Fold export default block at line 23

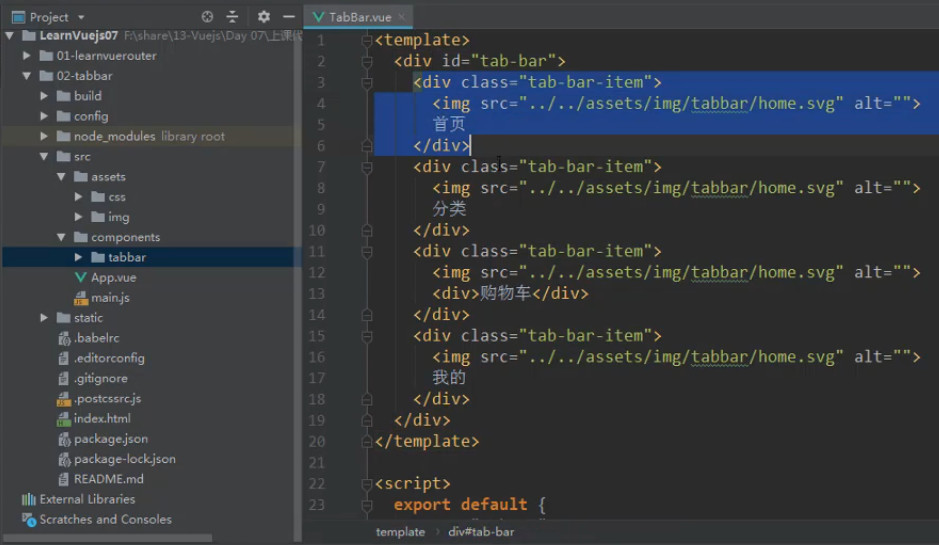(367, 505)
